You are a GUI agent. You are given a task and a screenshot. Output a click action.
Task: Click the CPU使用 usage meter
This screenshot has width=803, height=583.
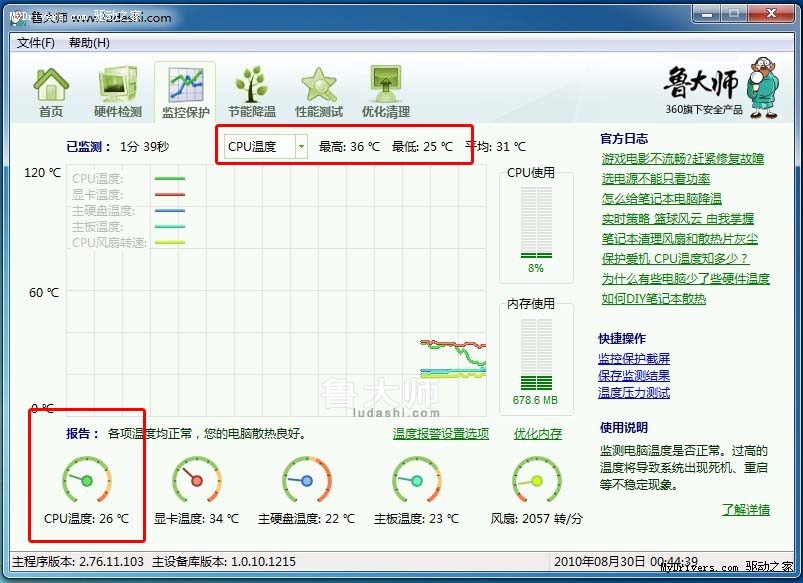click(x=536, y=223)
